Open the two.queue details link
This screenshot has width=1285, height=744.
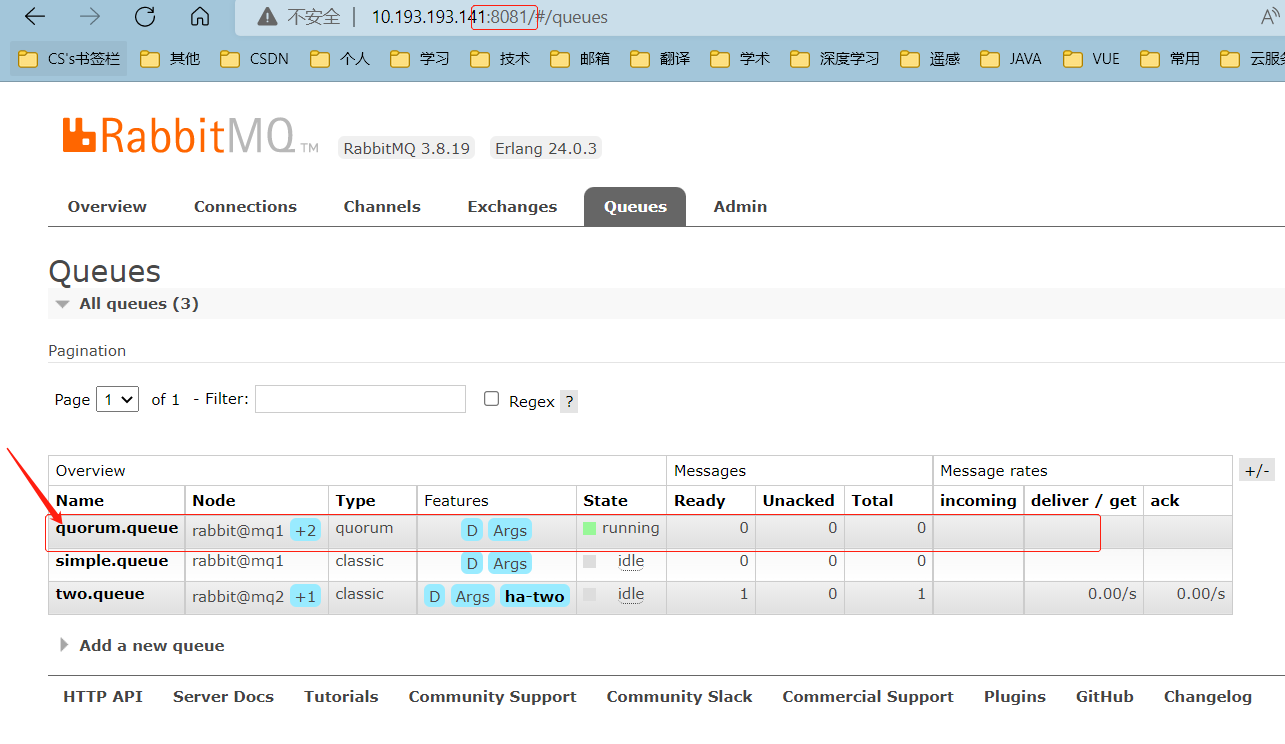tap(100, 594)
